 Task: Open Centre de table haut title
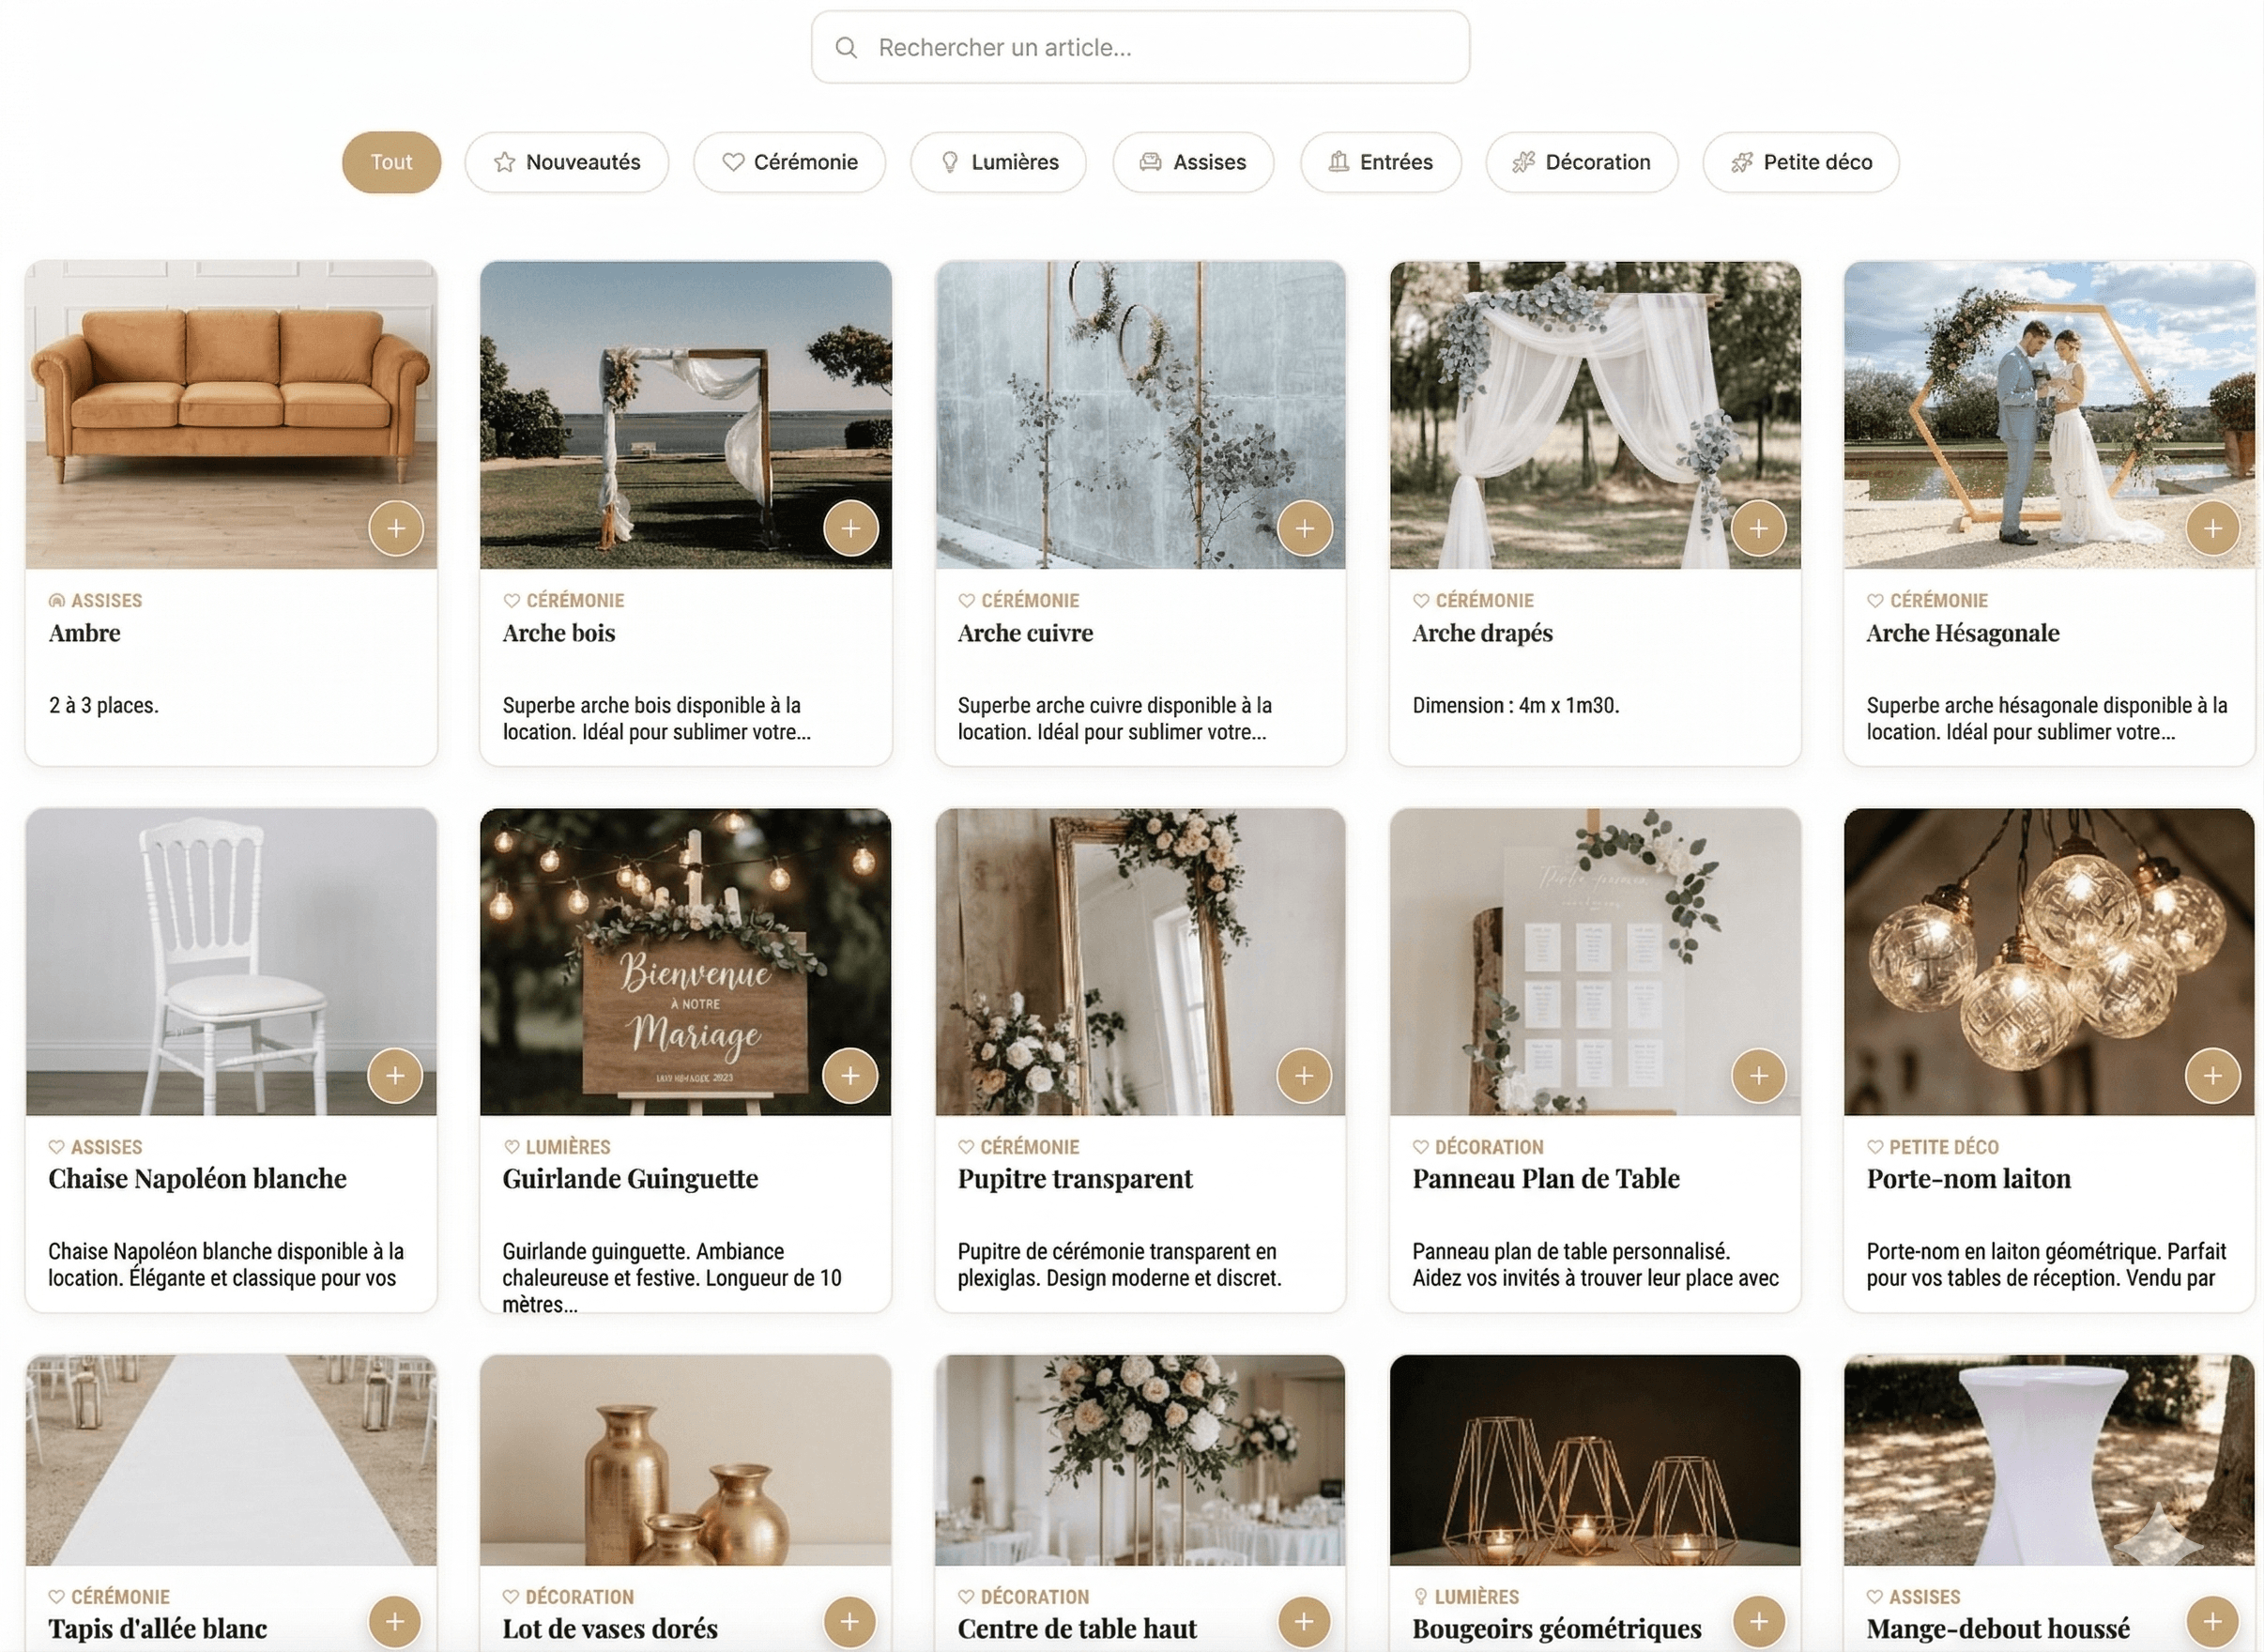[1077, 1629]
